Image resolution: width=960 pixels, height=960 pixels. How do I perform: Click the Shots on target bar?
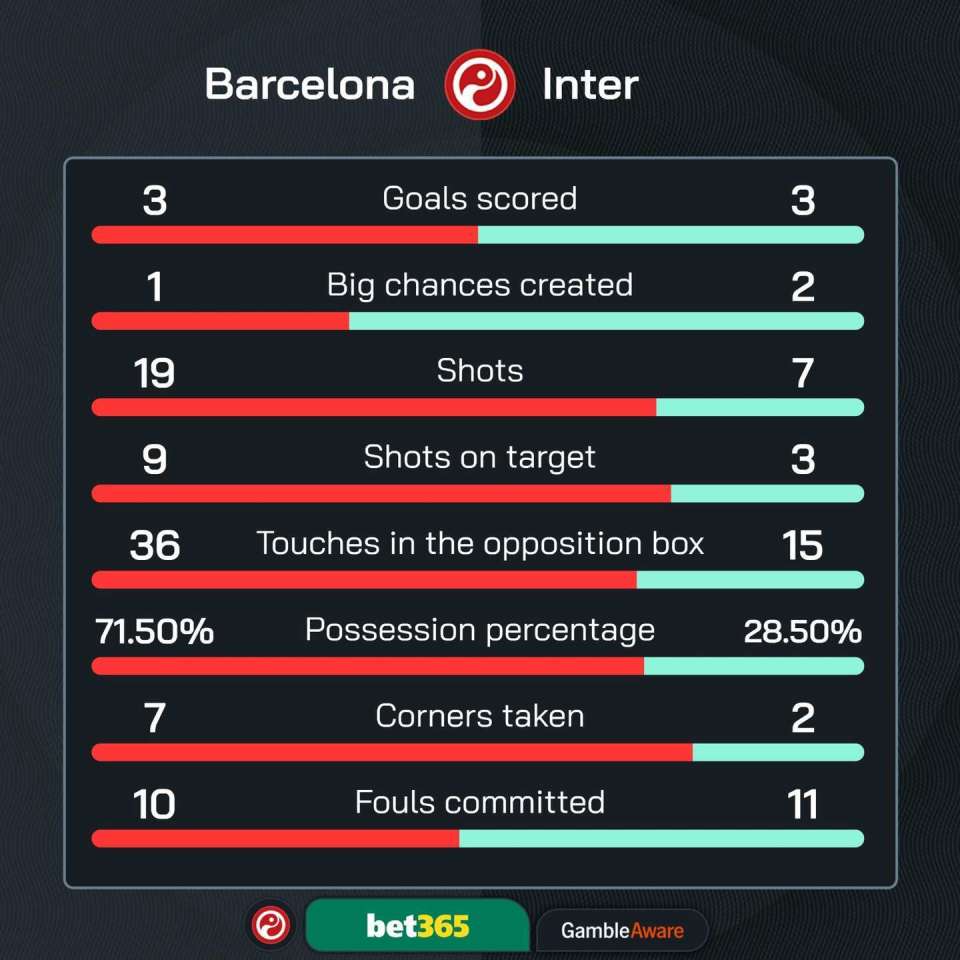(478, 494)
